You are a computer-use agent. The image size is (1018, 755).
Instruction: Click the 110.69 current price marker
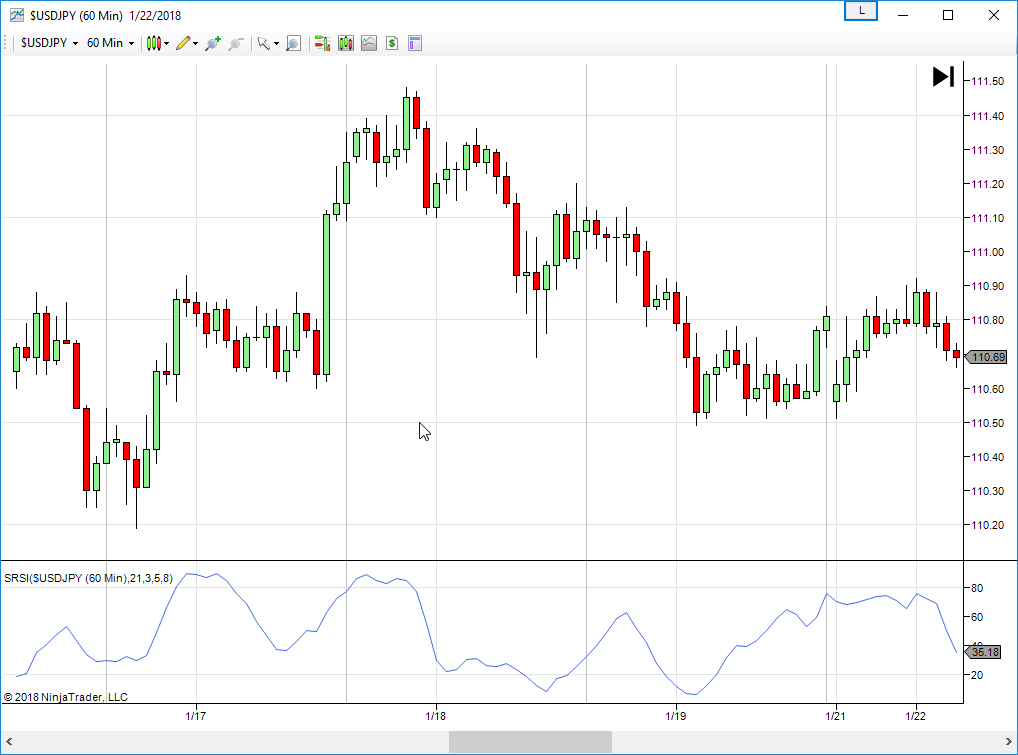point(987,357)
